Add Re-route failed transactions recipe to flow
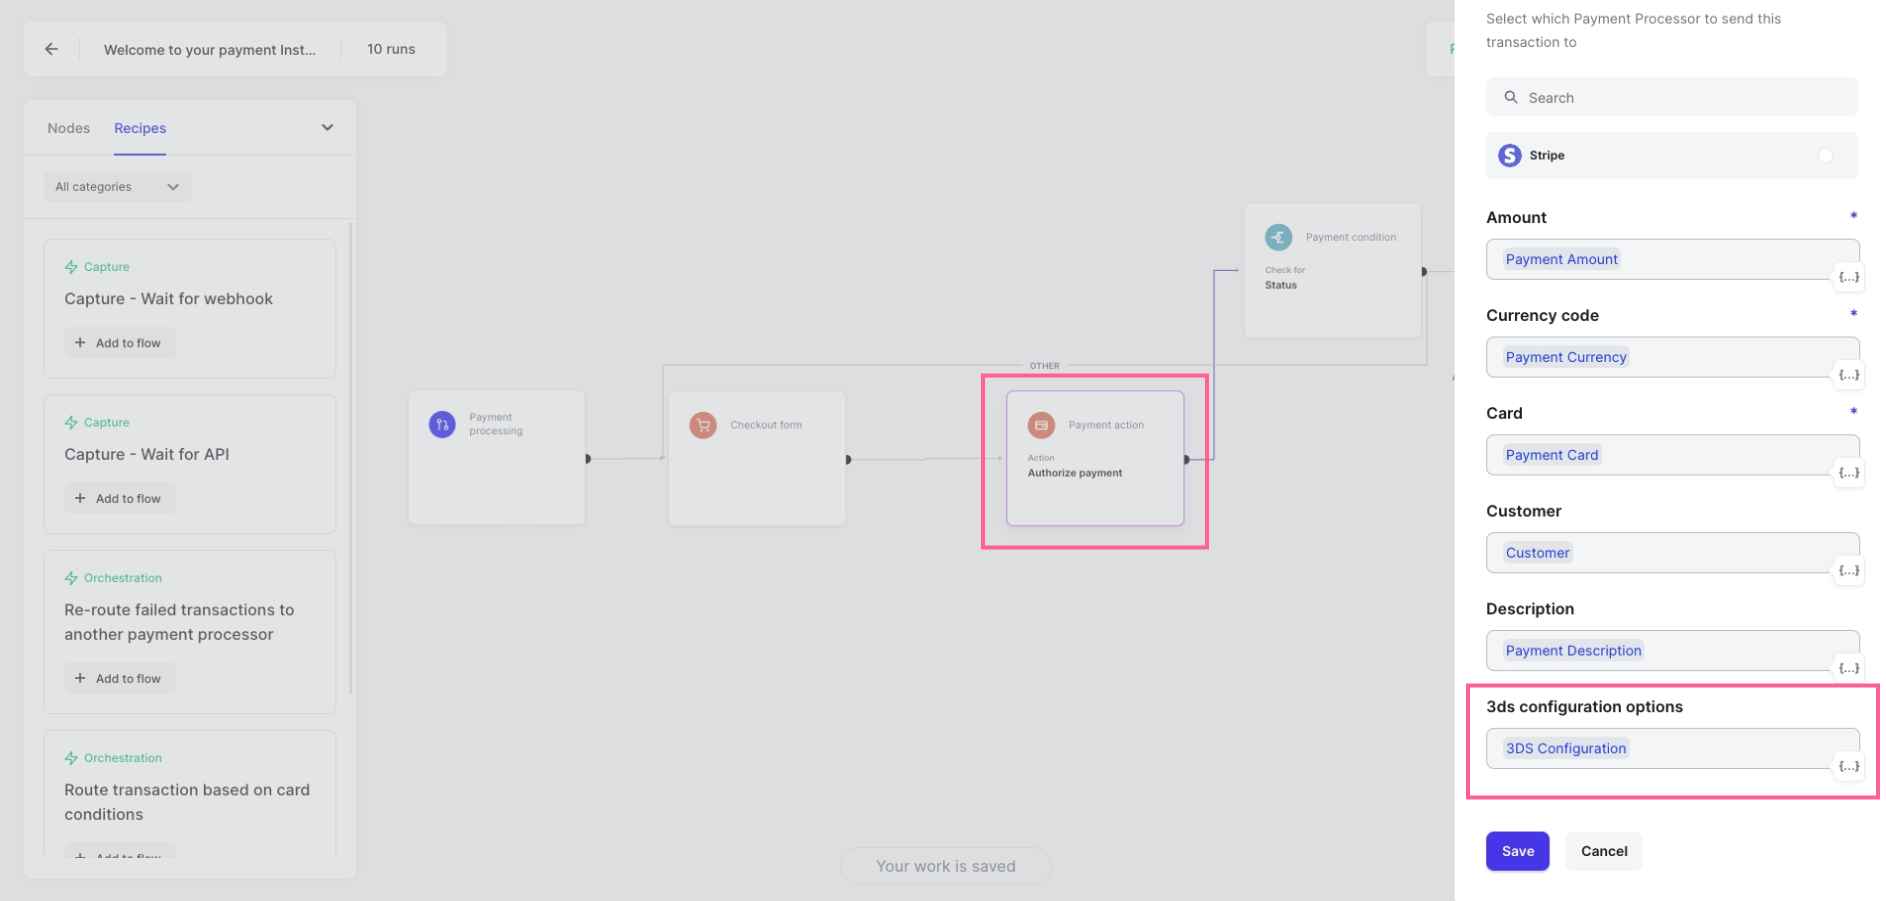 [x=119, y=679]
